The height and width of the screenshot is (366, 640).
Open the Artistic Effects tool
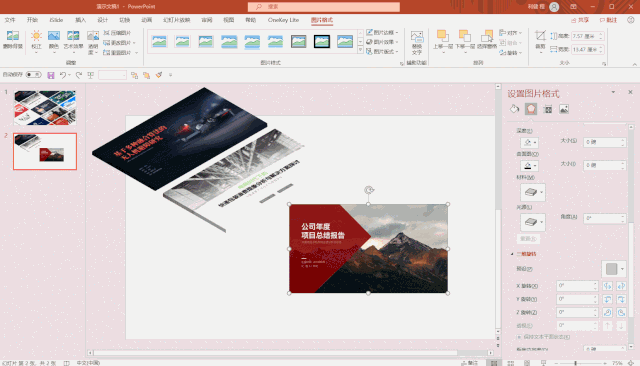click(x=73, y=41)
